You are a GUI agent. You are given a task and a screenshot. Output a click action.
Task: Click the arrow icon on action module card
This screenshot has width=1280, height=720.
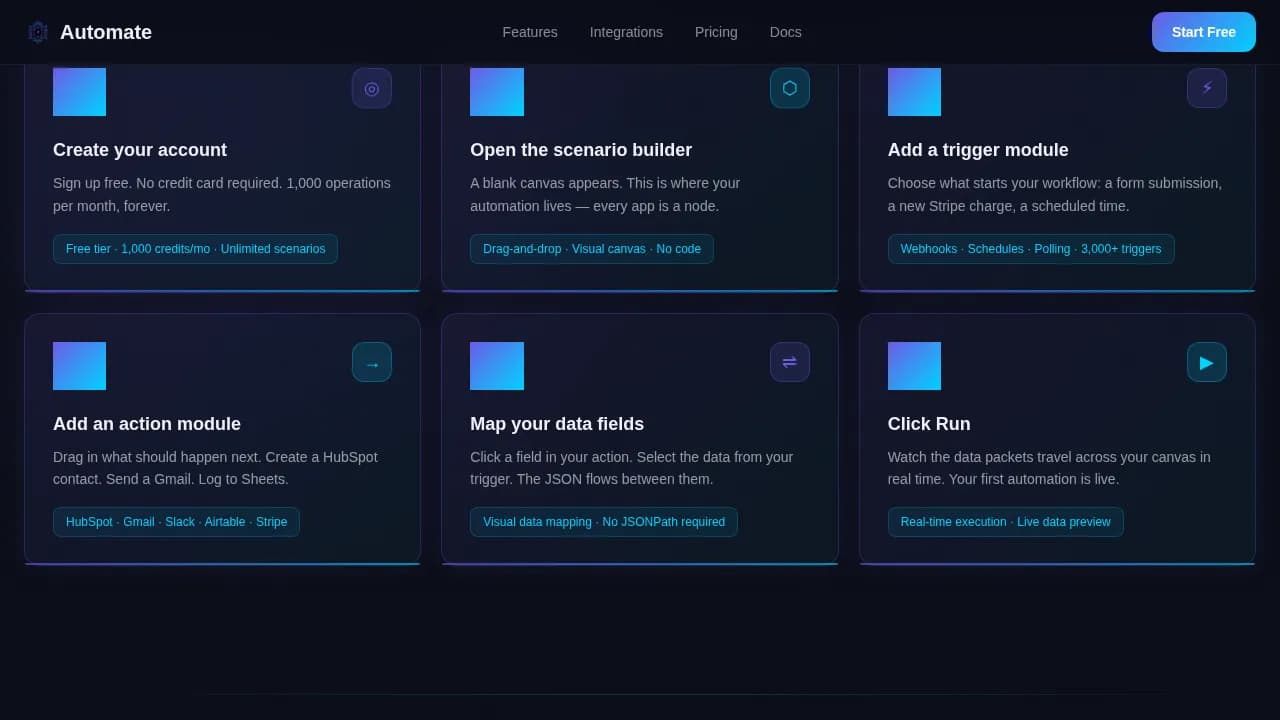tap(372, 362)
